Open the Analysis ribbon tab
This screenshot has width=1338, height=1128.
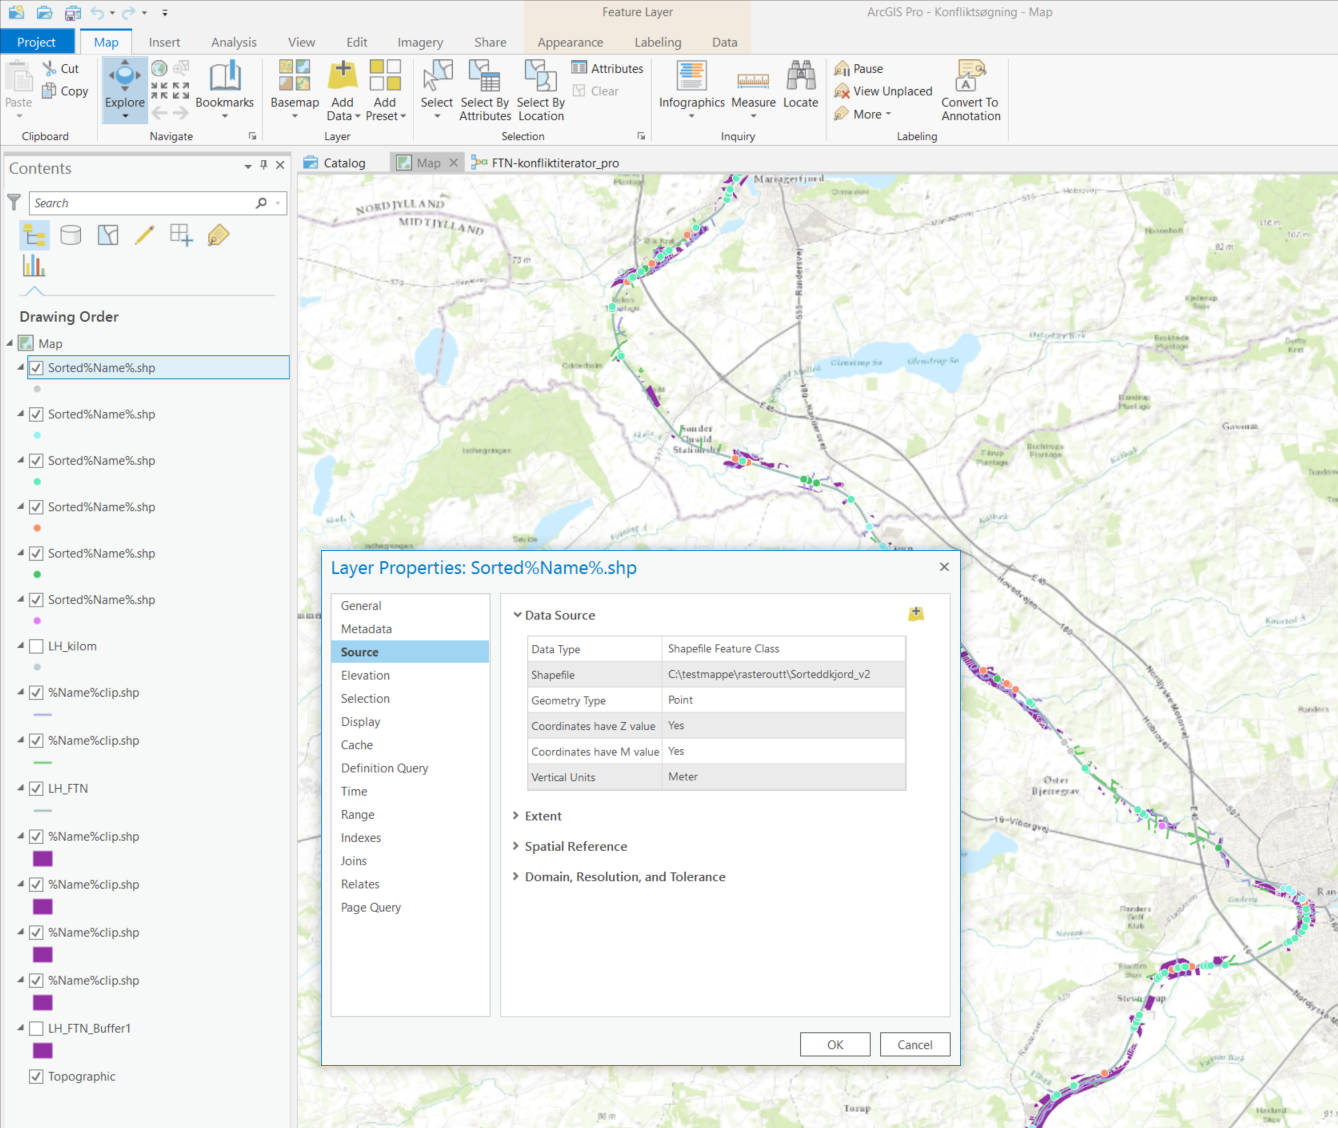coord(234,42)
